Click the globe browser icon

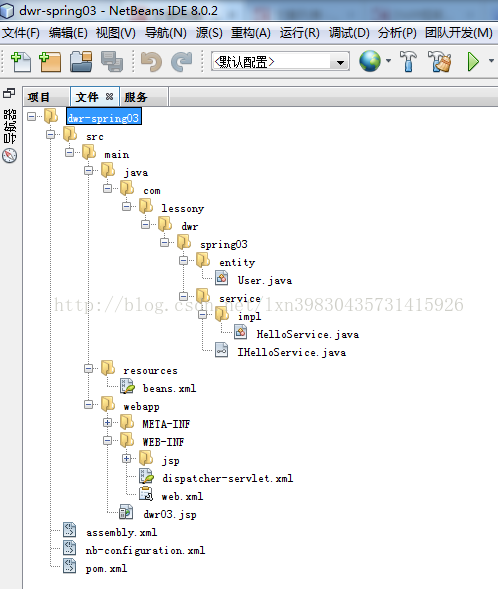pyautogui.click(x=370, y=61)
